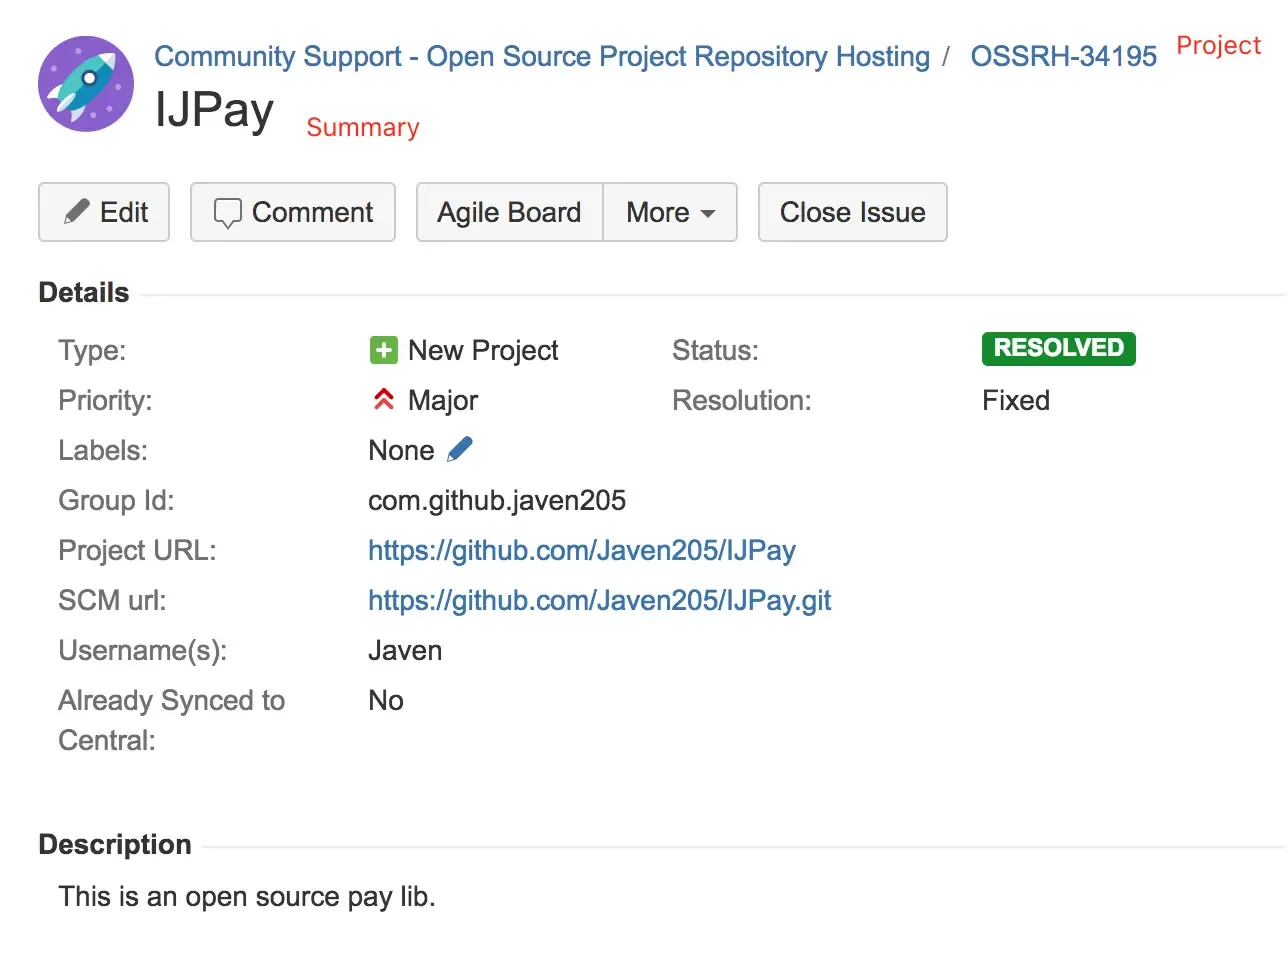
Task: Click the RESOLVED status badge
Action: 1059,348
